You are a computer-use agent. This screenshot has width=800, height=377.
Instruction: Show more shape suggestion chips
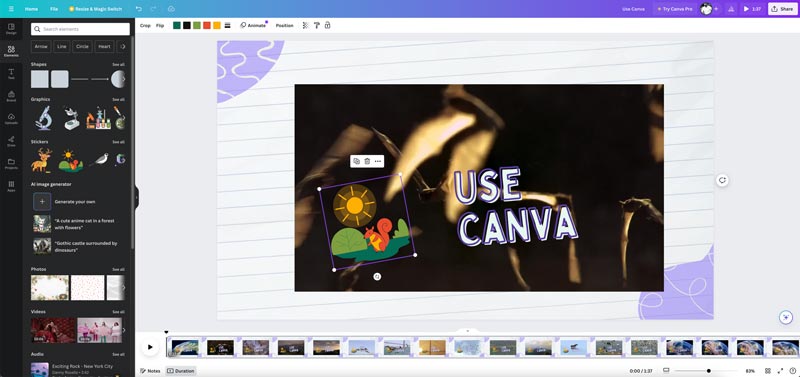[x=122, y=46]
